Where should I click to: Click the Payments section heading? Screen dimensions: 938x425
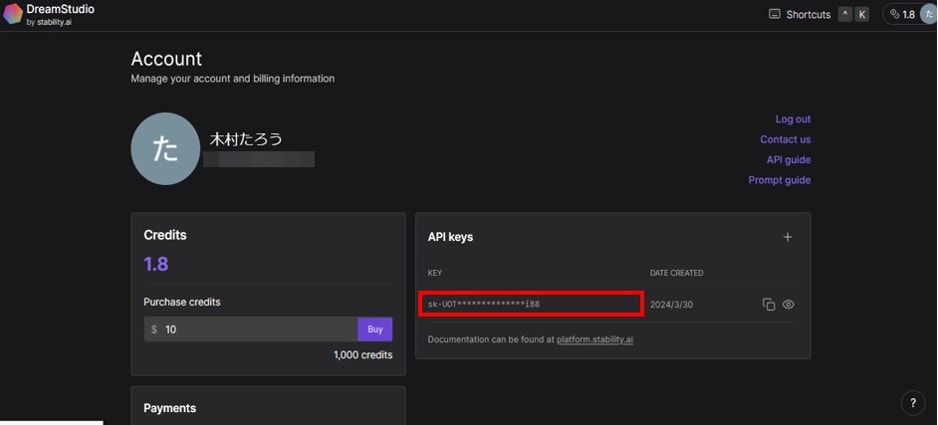(x=170, y=408)
